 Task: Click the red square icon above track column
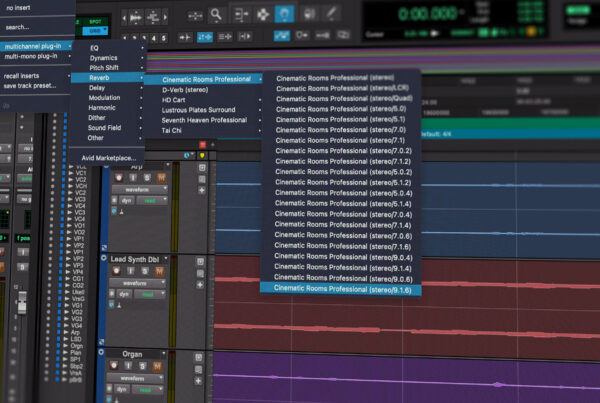coord(202,144)
